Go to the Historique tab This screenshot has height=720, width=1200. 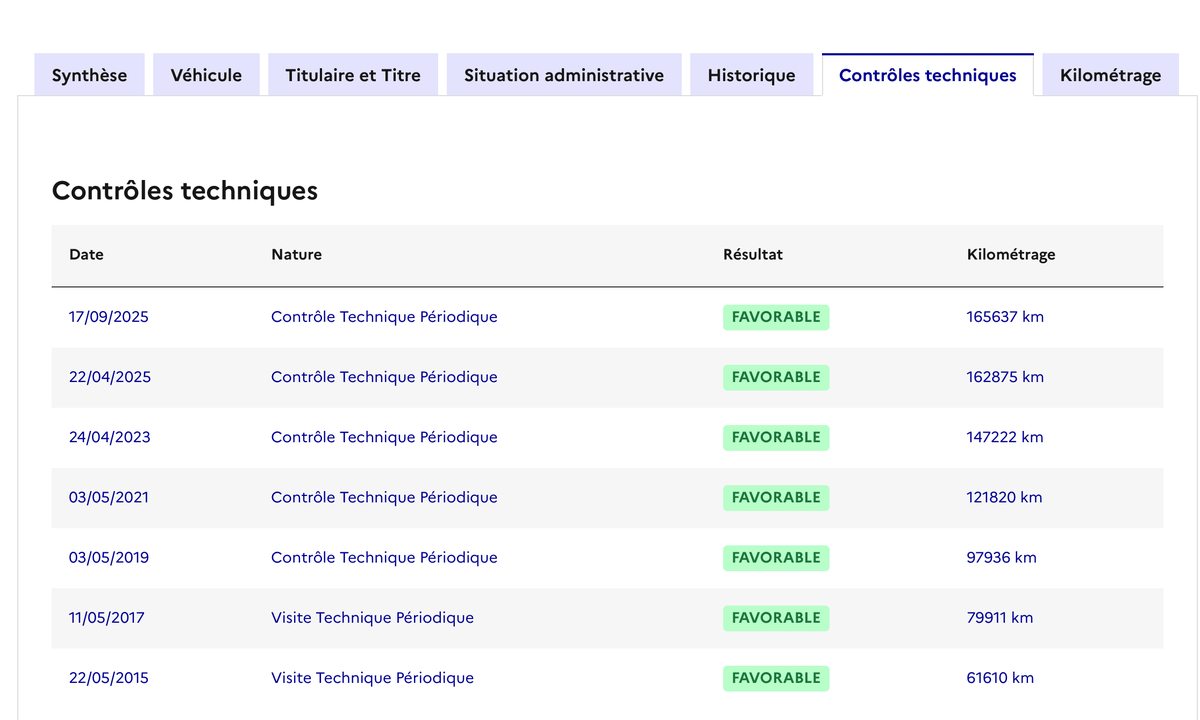[x=751, y=75]
